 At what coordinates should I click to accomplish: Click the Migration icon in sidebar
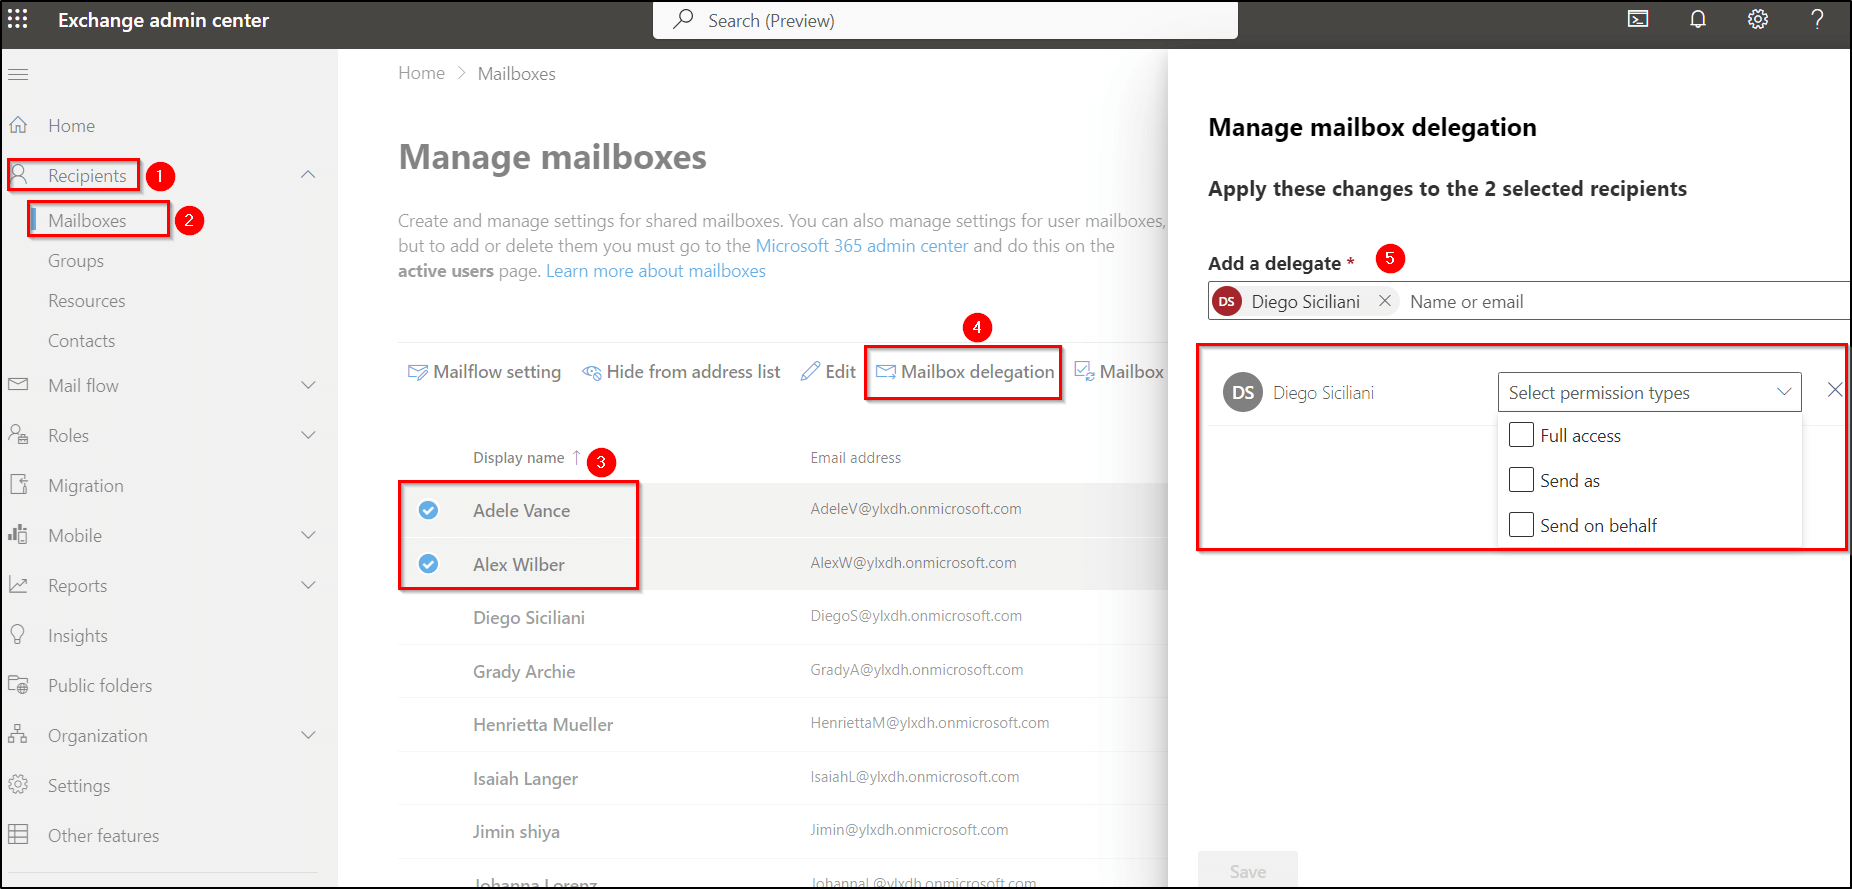coord(18,485)
